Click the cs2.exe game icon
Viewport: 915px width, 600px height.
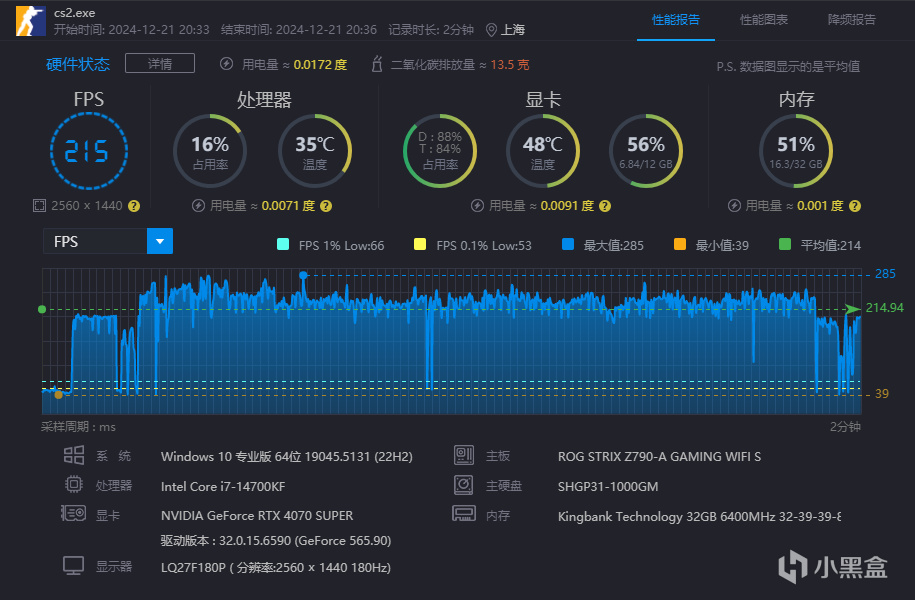pyautogui.click(x=30, y=21)
